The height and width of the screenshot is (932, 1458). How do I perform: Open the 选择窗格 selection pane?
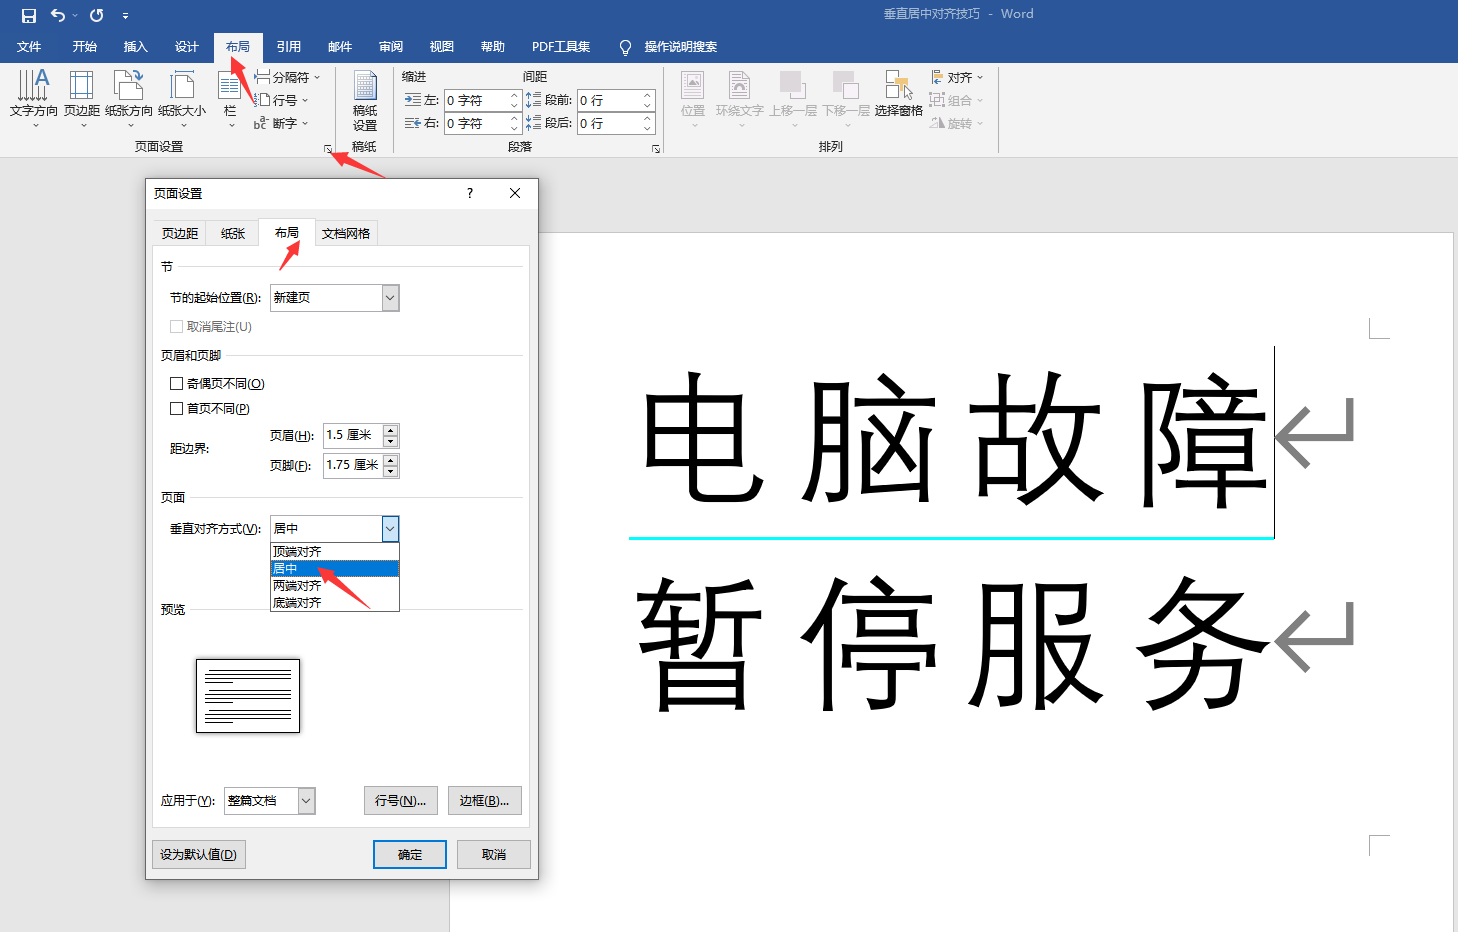point(899,94)
